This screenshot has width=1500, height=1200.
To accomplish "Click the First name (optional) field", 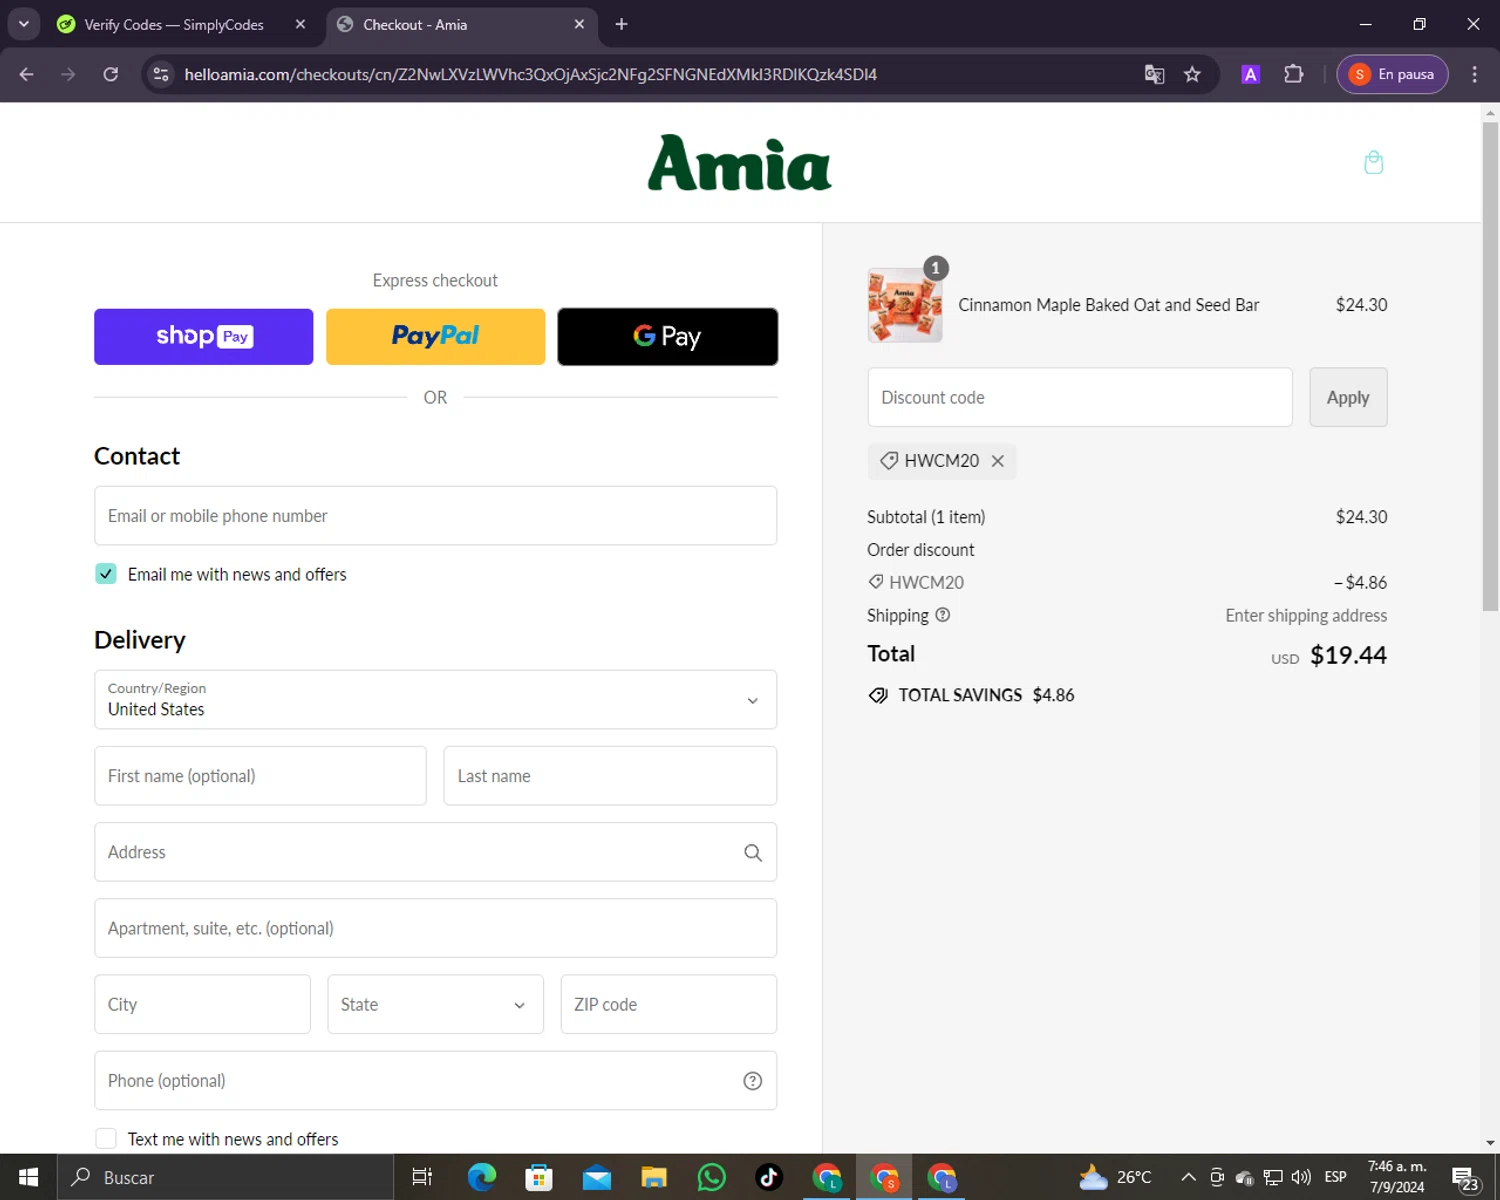I will [260, 776].
